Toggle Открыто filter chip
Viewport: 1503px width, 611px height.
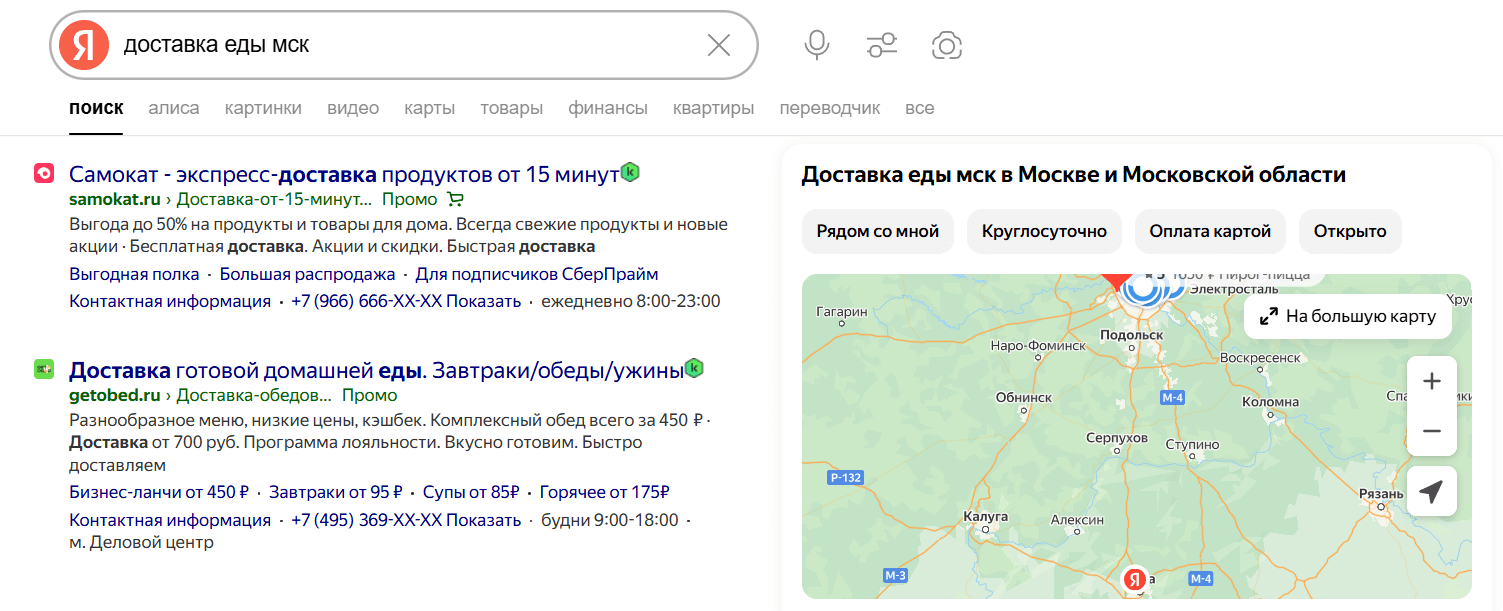click(x=1350, y=231)
